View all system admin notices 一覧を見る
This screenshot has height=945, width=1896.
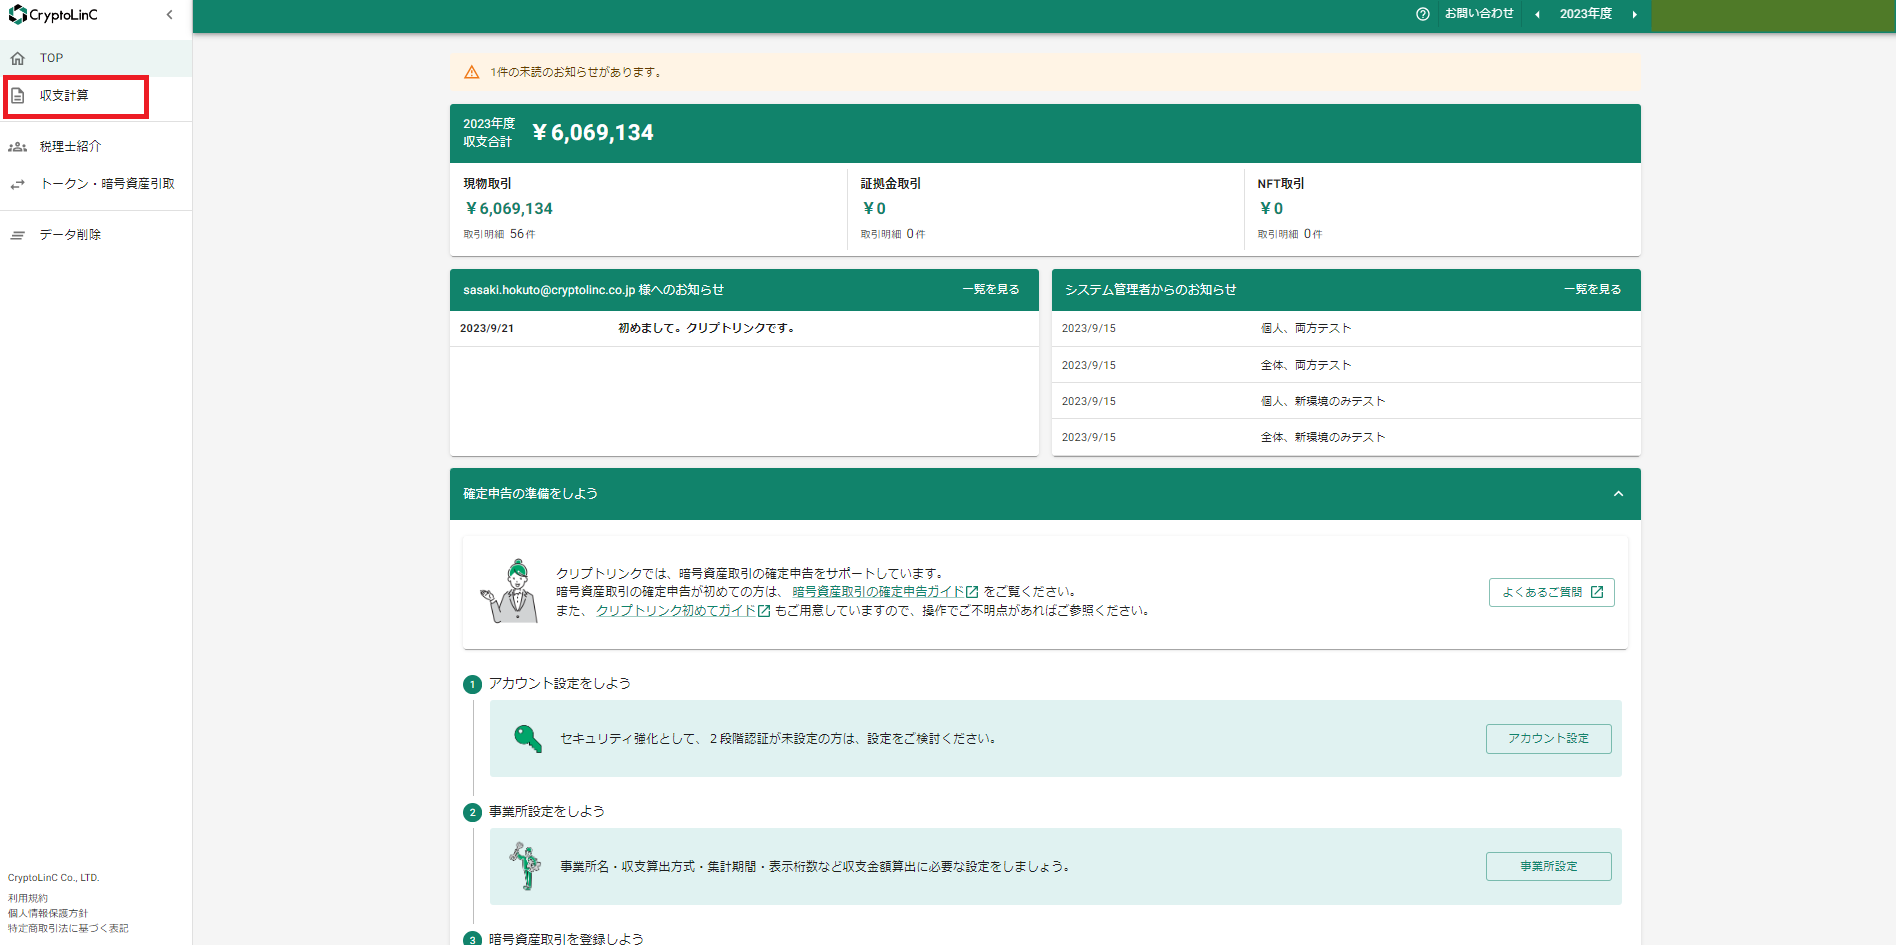(1593, 290)
